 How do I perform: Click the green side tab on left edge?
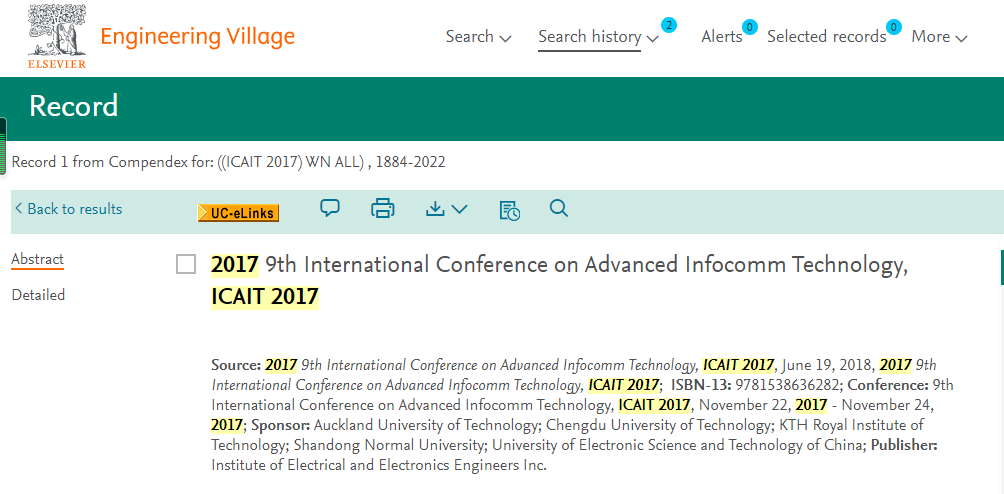3,147
